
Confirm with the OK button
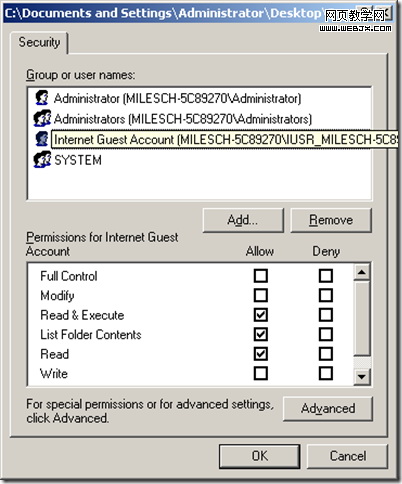(x=260, y=456)
